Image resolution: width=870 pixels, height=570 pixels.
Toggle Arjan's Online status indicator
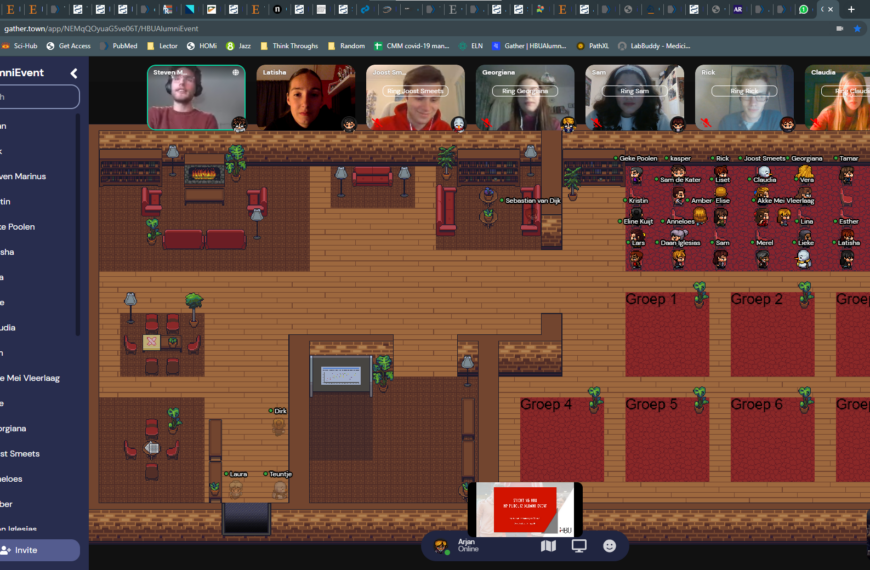(x=468, y=549)
